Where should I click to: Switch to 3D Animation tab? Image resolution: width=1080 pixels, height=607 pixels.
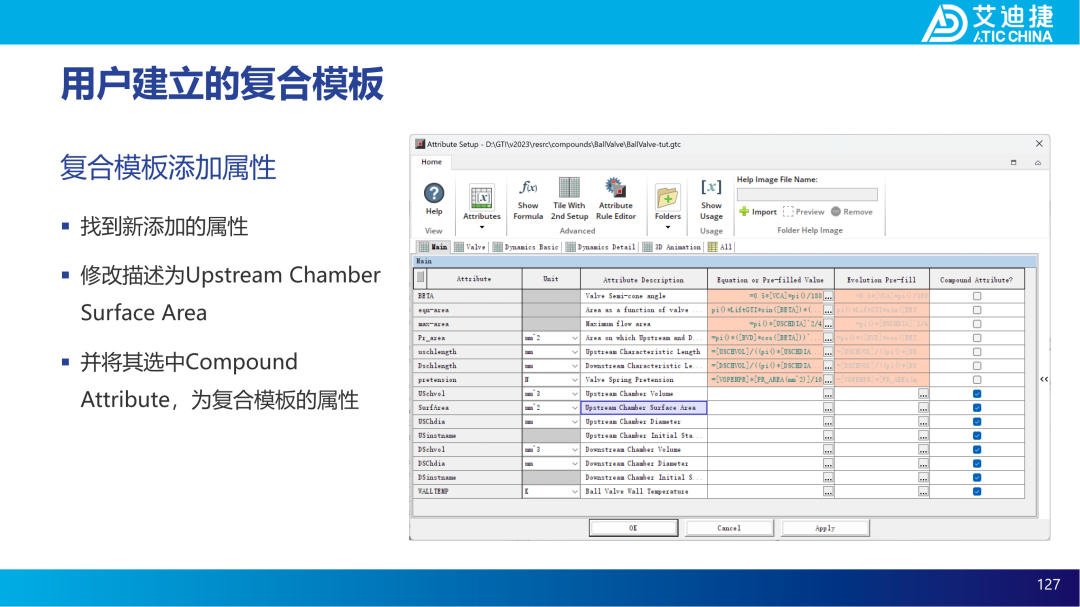[x=672, y=247]
